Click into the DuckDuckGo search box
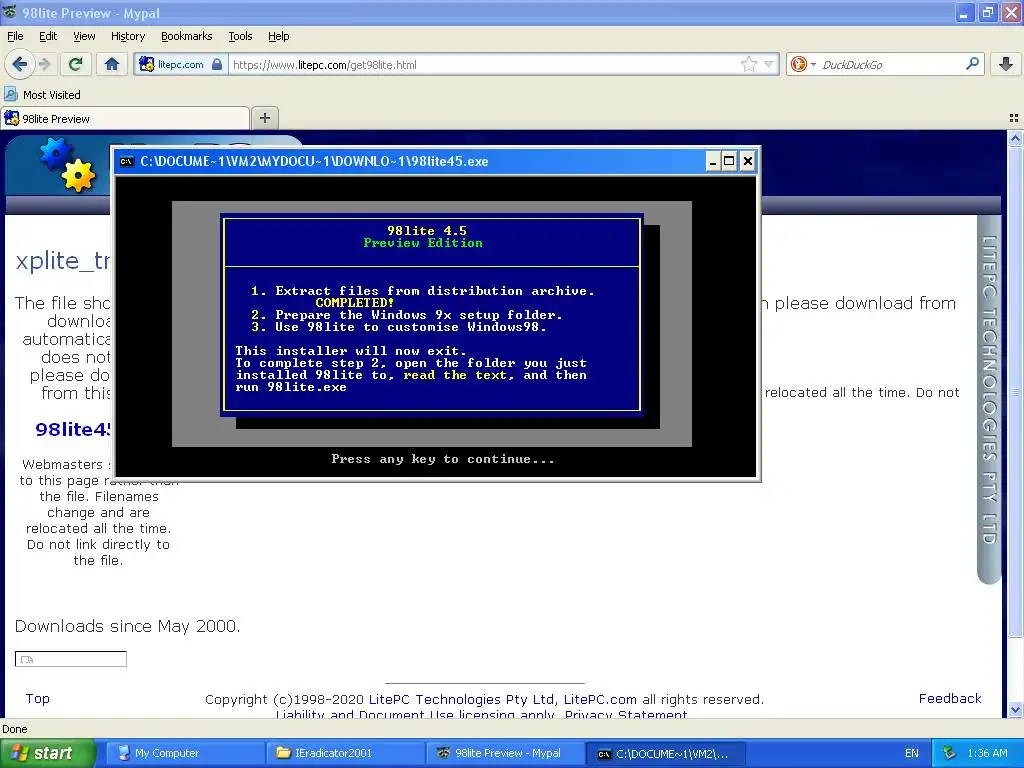The image size is (1024, 768). 889,65
